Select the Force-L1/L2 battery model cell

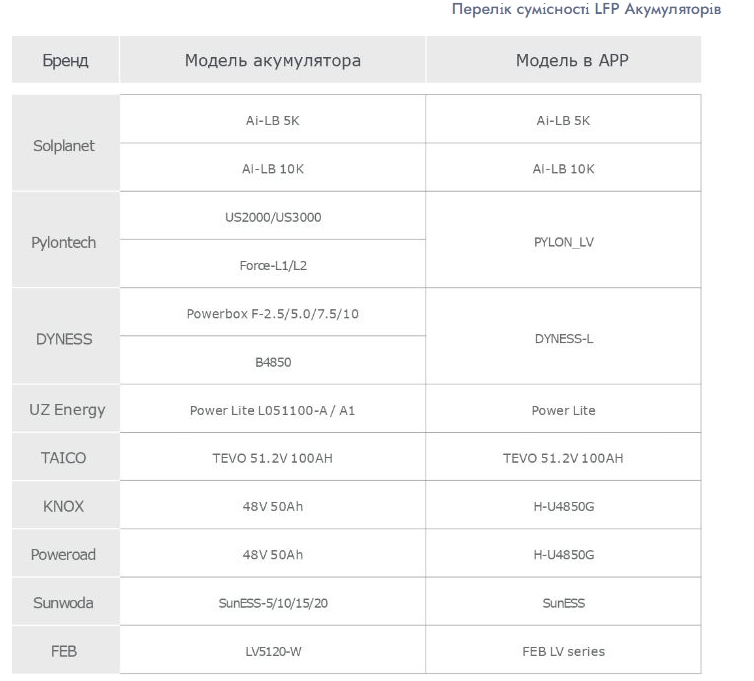pyautogui.click(x=273, y=266)
